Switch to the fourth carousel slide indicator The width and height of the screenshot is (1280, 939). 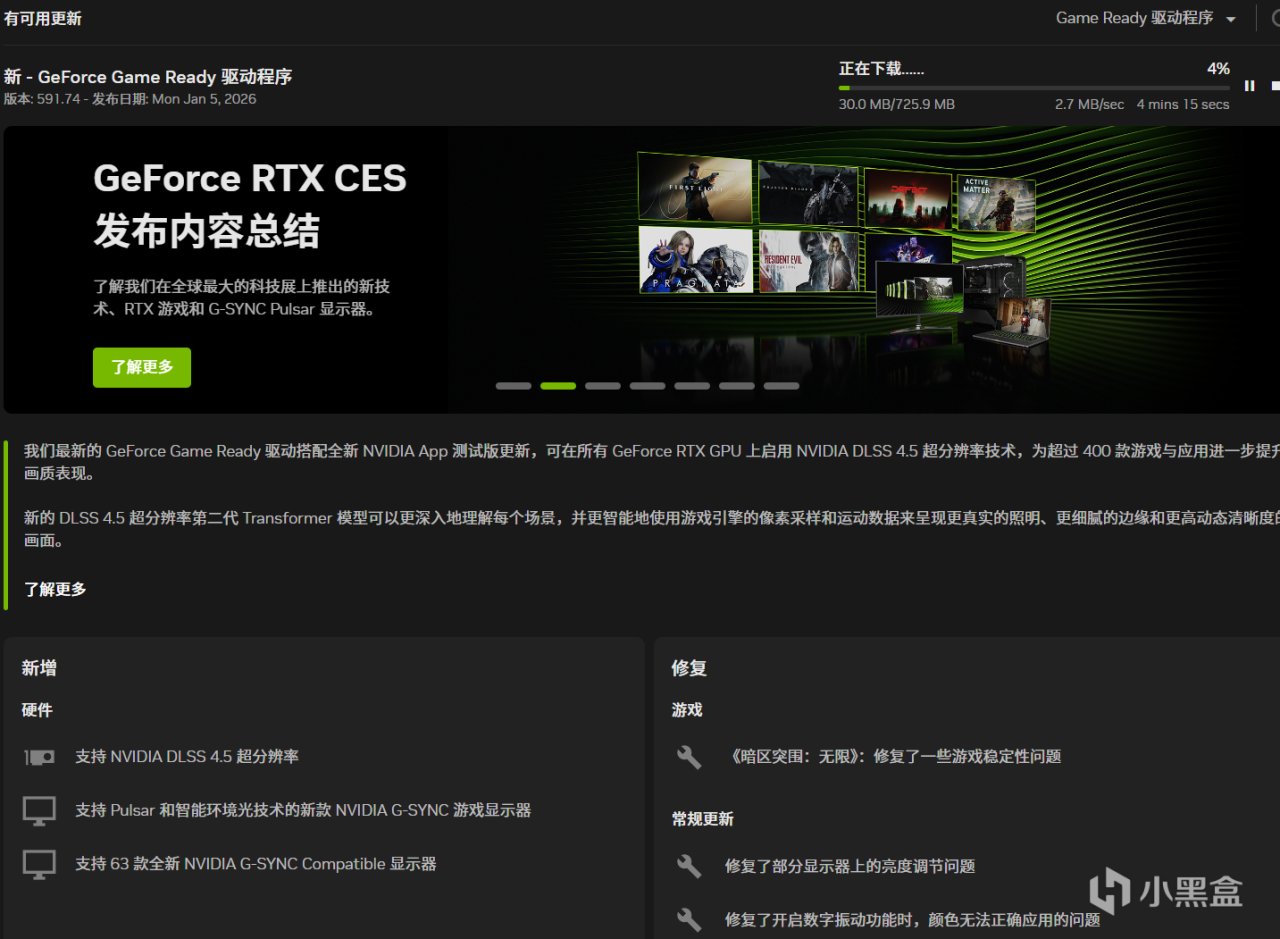pos(647,386)
